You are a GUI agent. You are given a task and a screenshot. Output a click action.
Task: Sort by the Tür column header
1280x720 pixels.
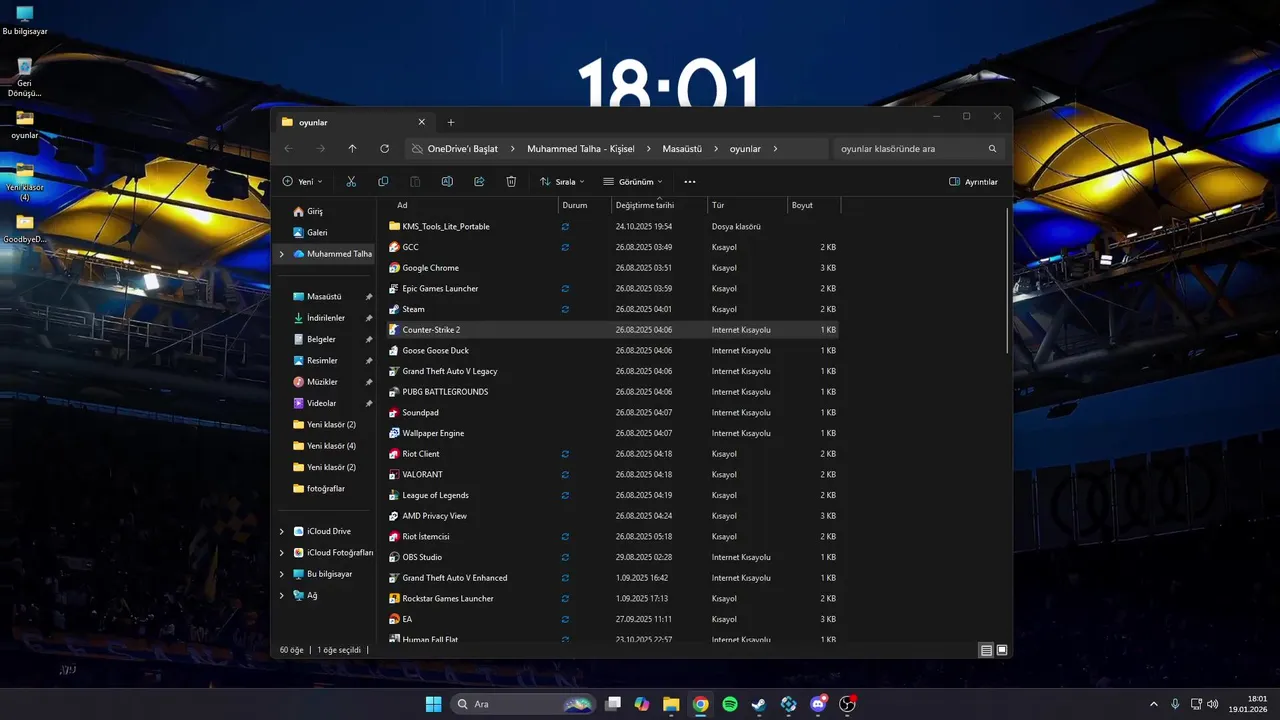[747, 205]
